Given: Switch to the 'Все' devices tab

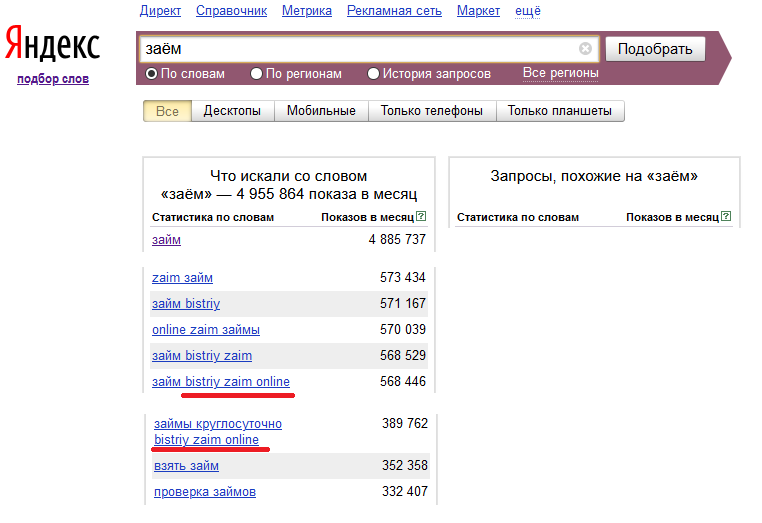Looking at the screenshot, I should (167, 111).
